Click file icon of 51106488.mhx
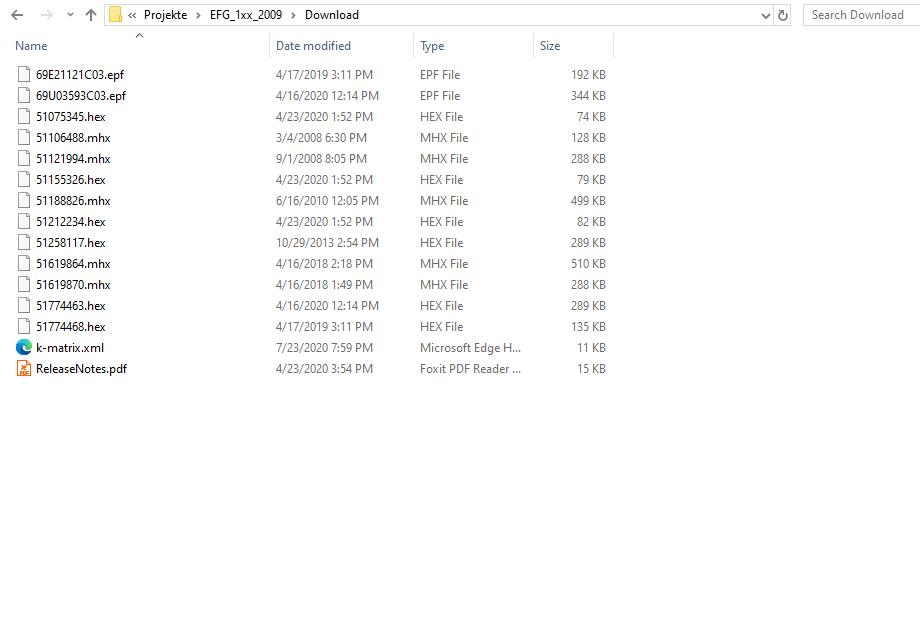 23,137
